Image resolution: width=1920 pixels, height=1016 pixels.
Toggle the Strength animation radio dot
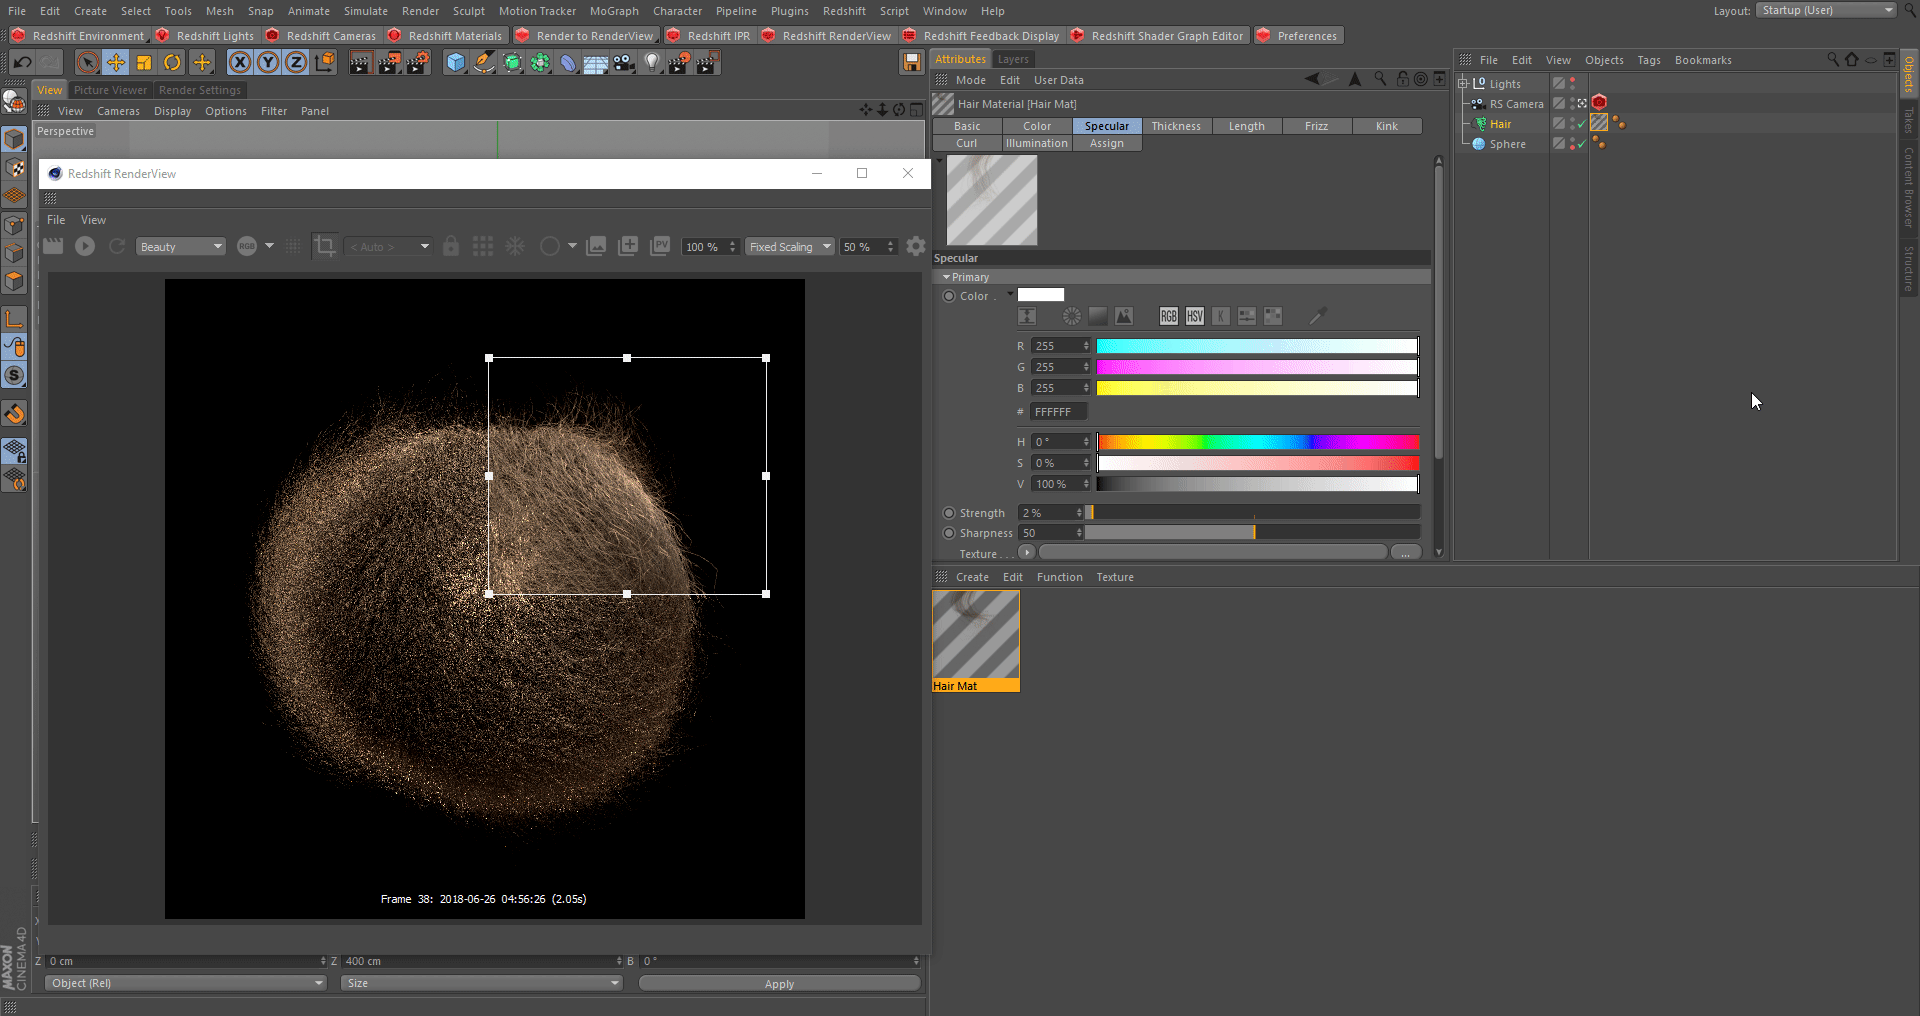[949, 513]
